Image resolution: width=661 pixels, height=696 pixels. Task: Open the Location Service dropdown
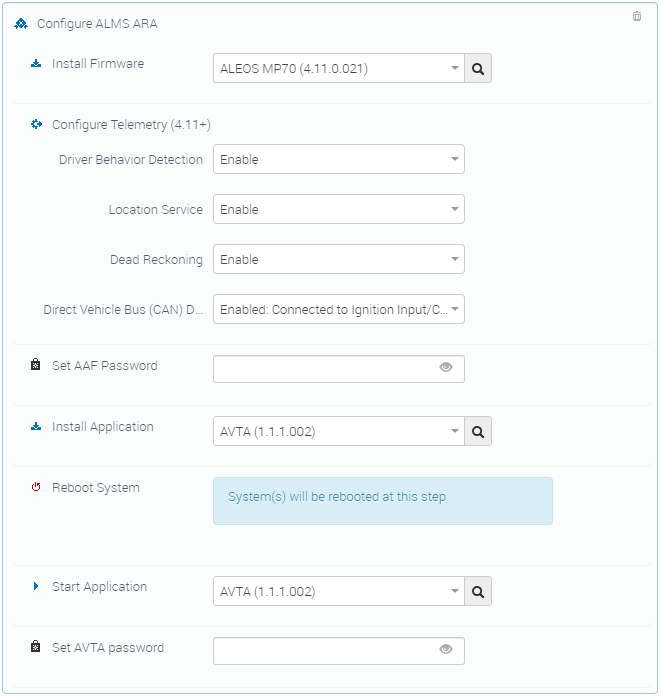point(338,209)
